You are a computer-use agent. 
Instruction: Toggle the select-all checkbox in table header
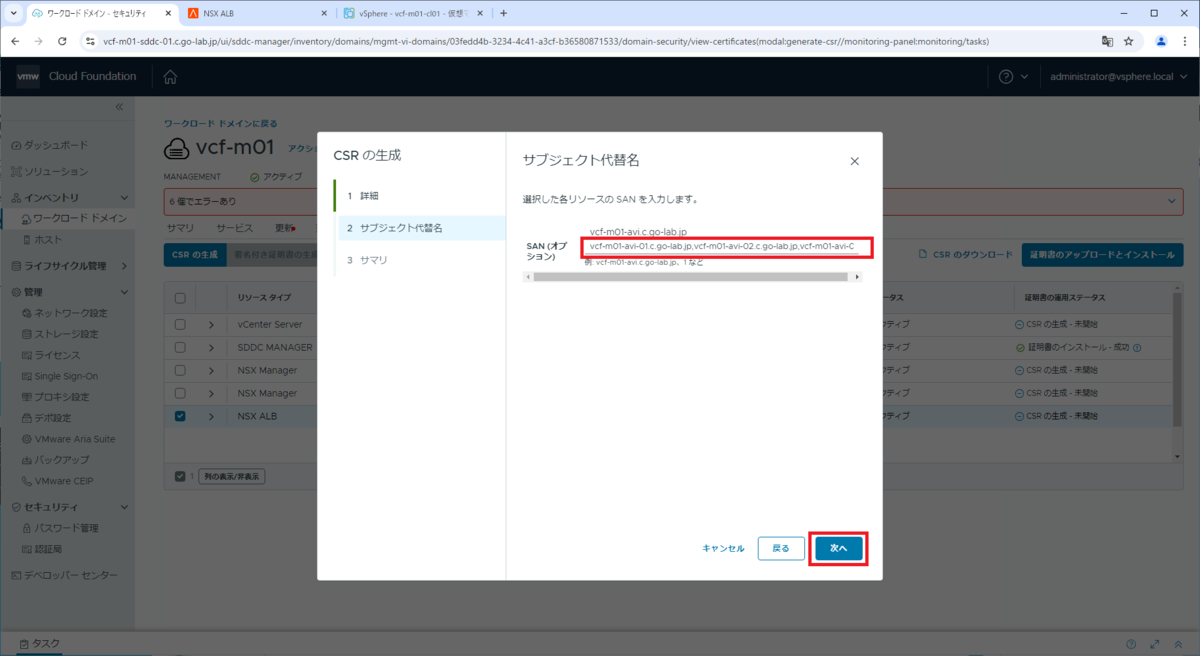180,298
